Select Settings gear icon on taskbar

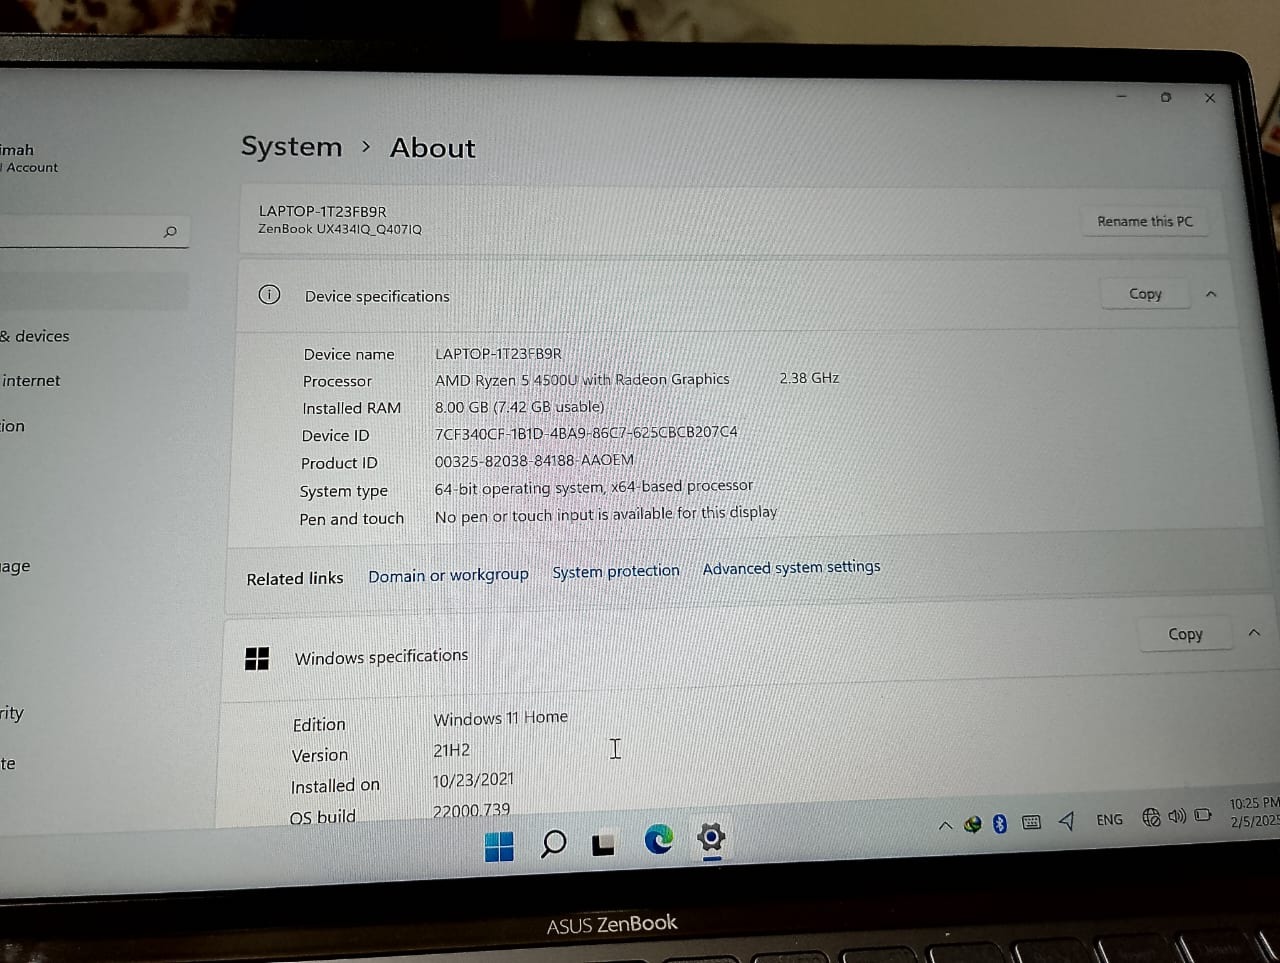point(711,837)
